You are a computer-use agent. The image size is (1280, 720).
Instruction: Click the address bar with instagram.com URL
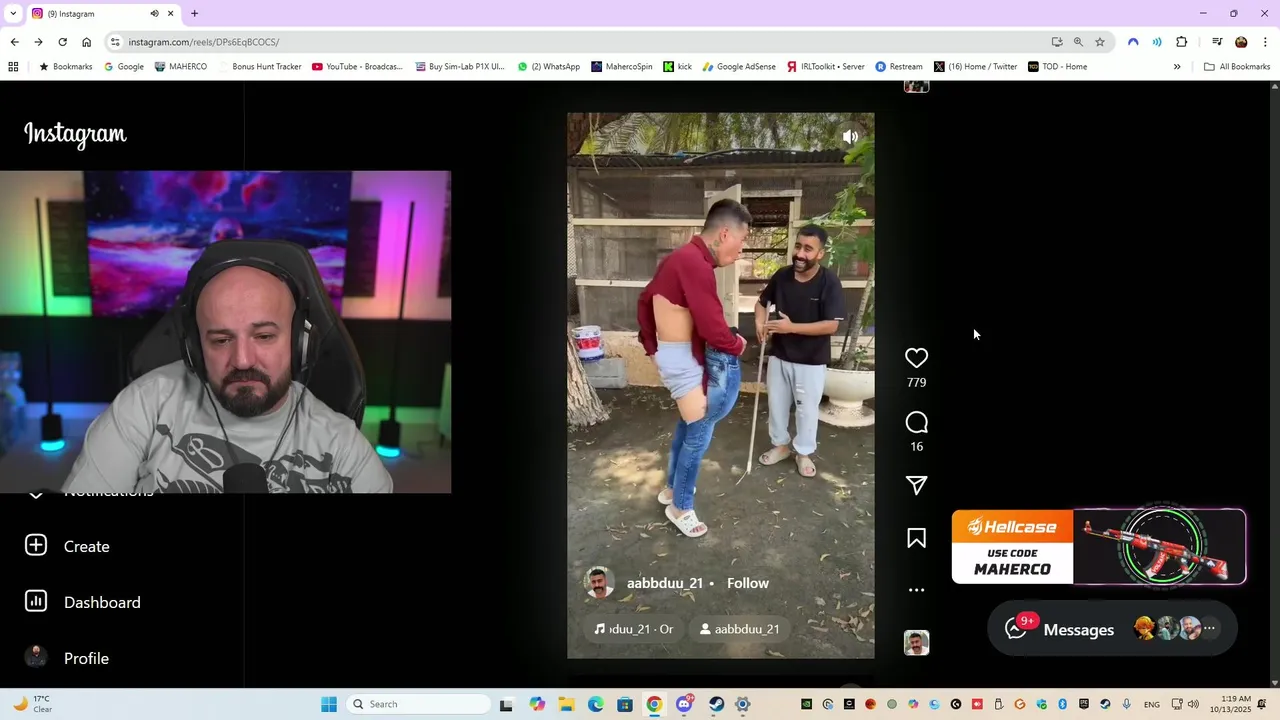coord(580,42)
